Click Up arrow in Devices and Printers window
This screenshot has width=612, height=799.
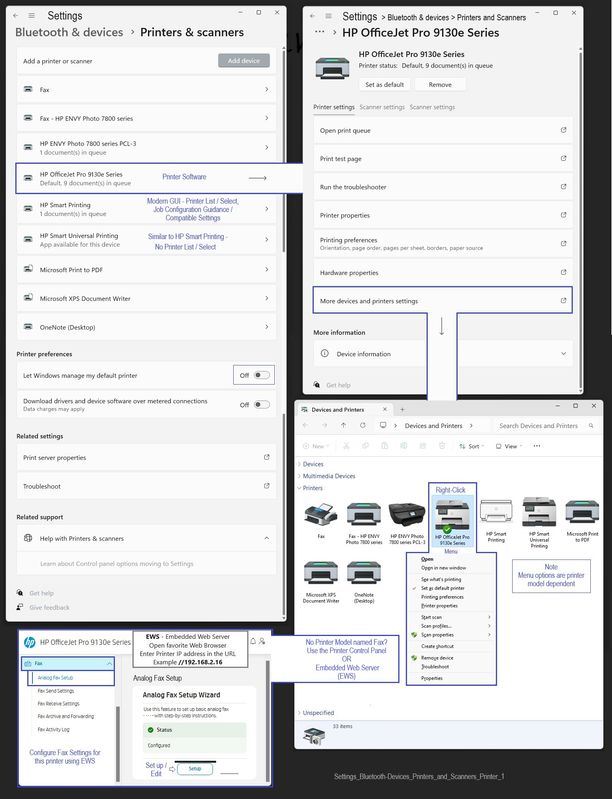[x=343, y=425]
